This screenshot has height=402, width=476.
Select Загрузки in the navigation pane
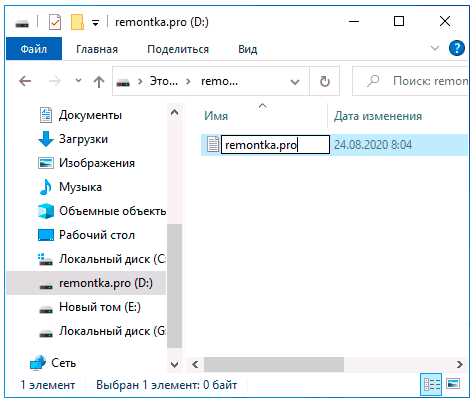(83, 139)
